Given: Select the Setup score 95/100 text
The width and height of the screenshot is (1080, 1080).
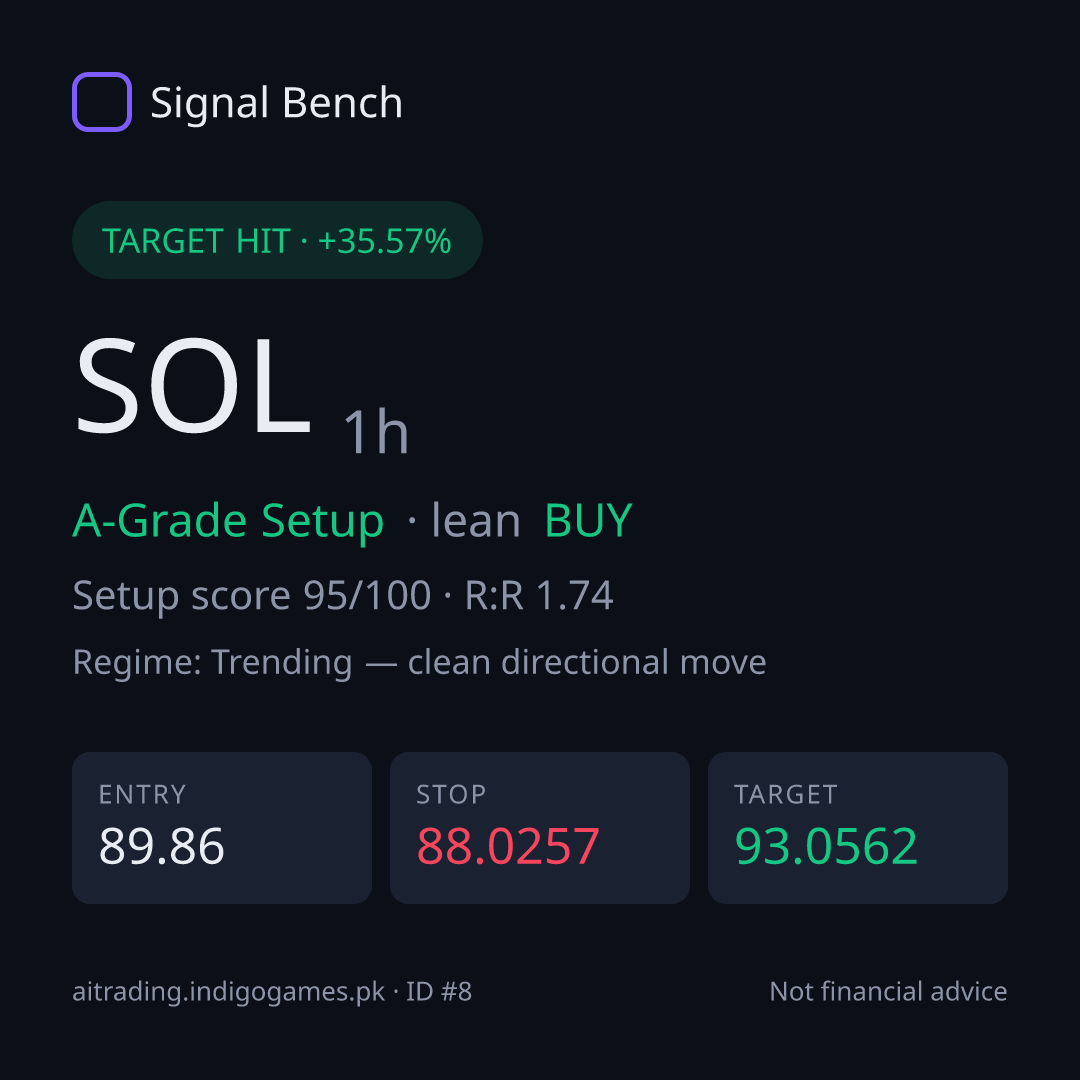Looking at the screenshot, I should point(251,595).
